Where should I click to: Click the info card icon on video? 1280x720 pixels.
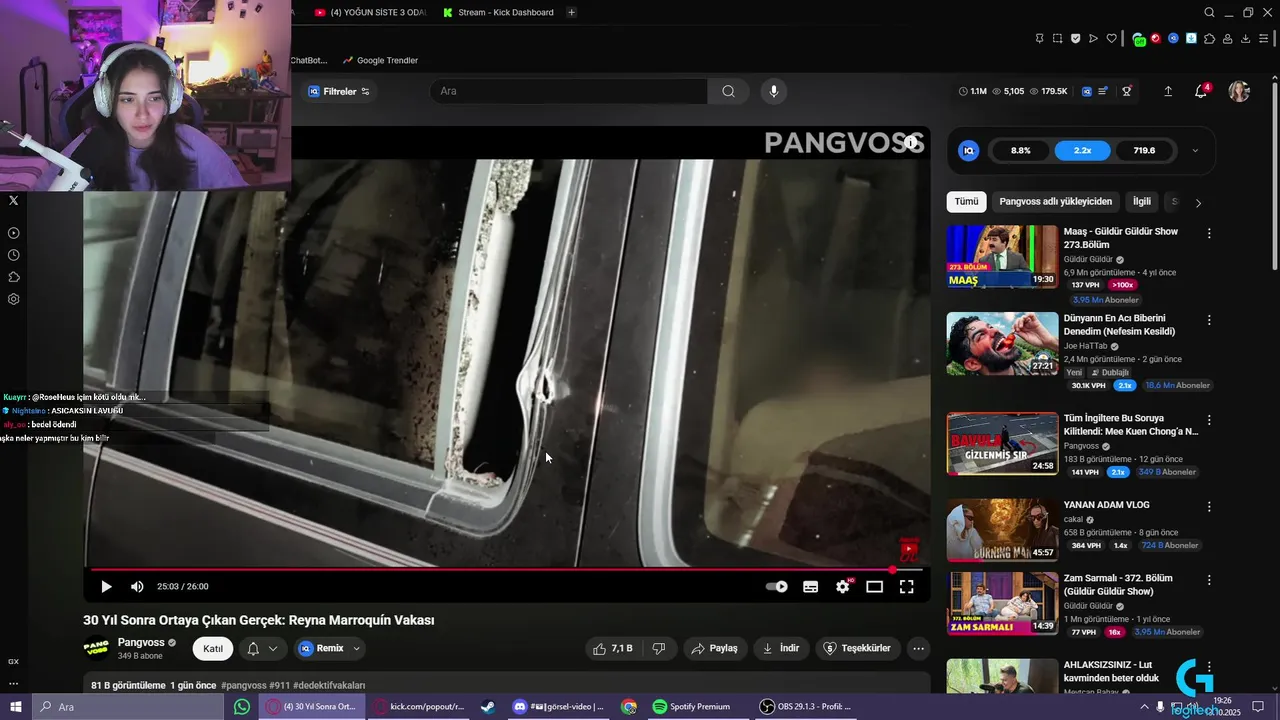click(911, 143)
